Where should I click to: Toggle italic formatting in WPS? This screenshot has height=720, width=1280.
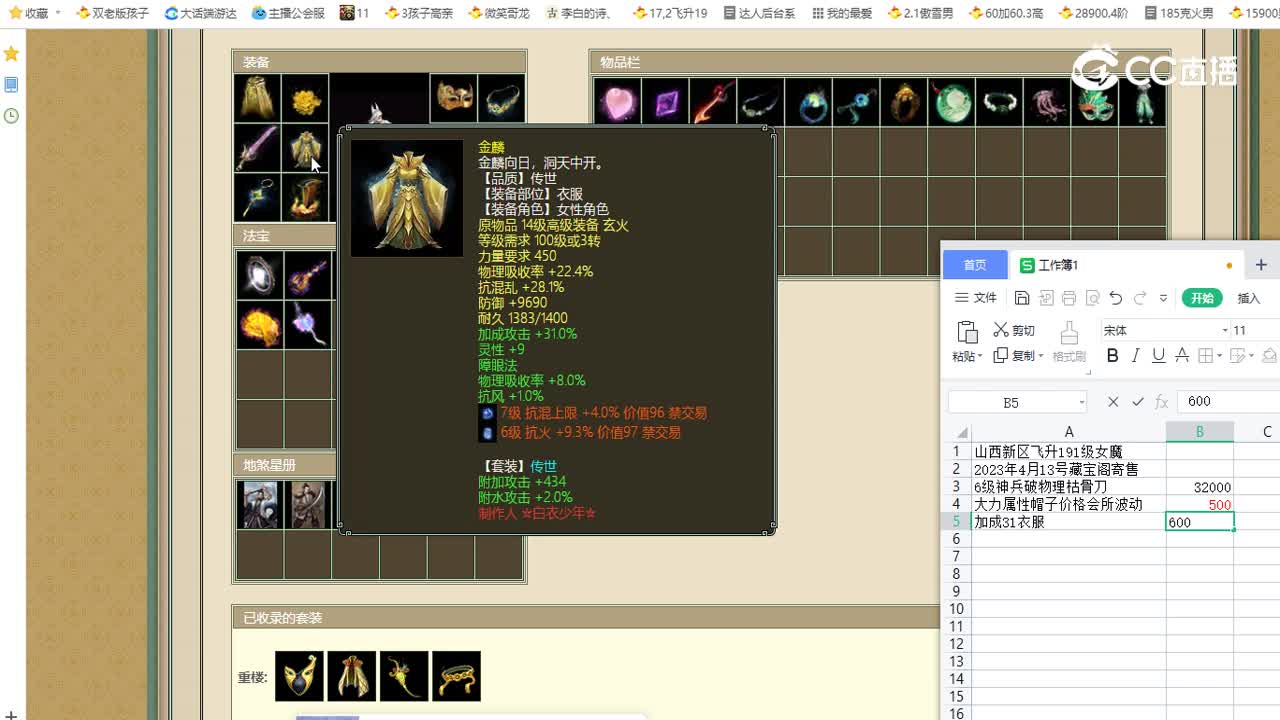pos(1135,356)
